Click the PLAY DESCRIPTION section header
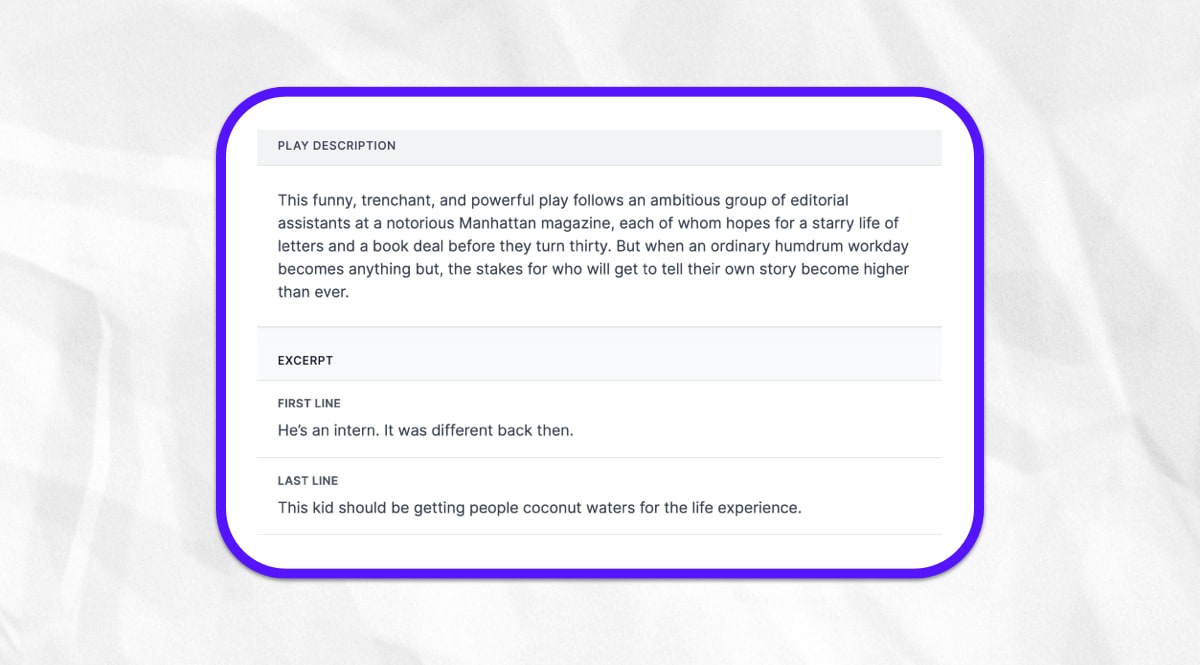The height and width of the screenshot is (665, 1200). pos(336,146)
